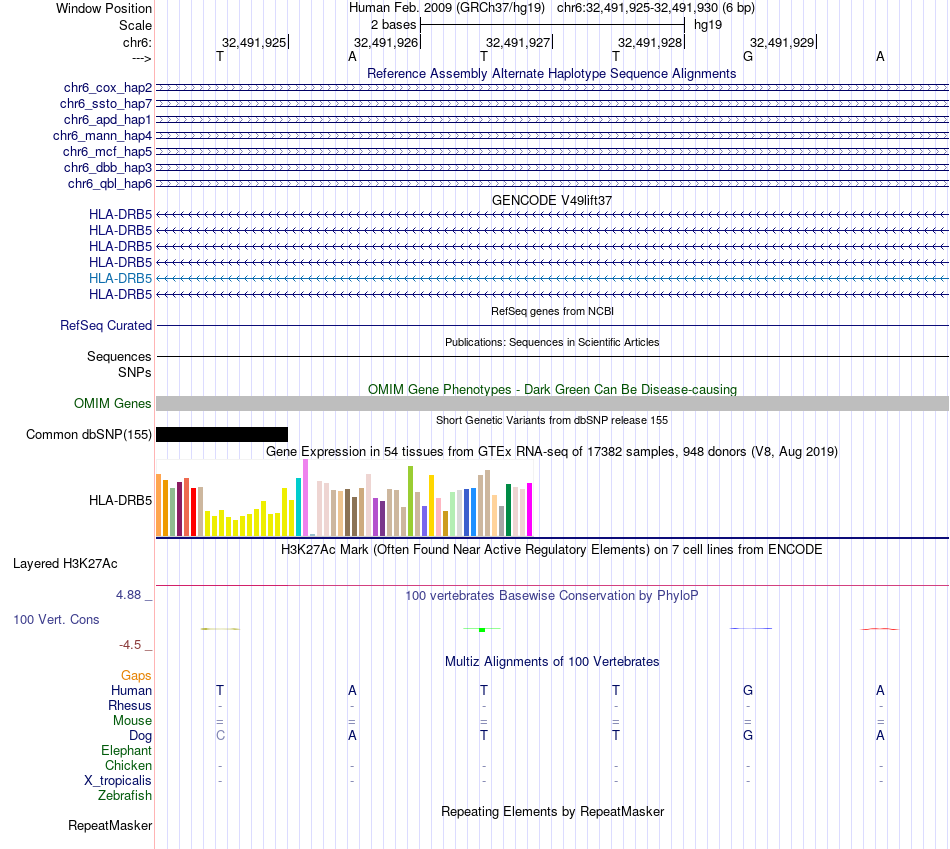Select the Common dbSNP(155) label
The image size is (950, 849).
89,434
